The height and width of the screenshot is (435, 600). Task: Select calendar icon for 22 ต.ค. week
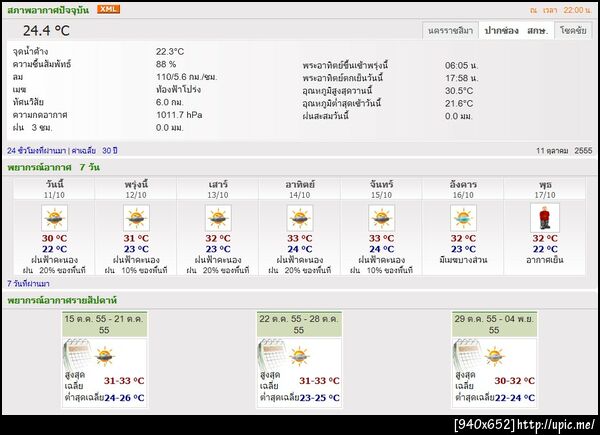tap(272, 354)
